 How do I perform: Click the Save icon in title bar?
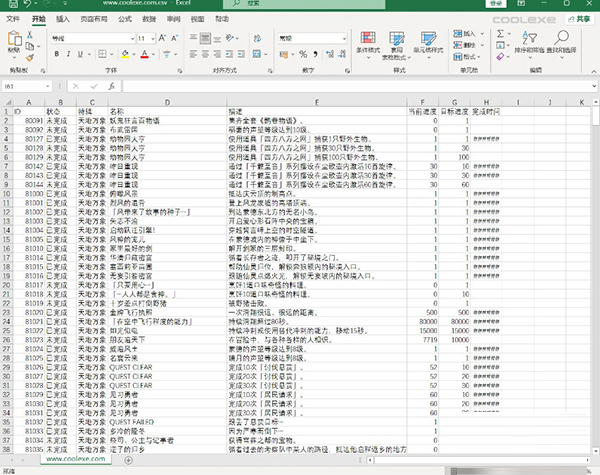pos(9,5)
